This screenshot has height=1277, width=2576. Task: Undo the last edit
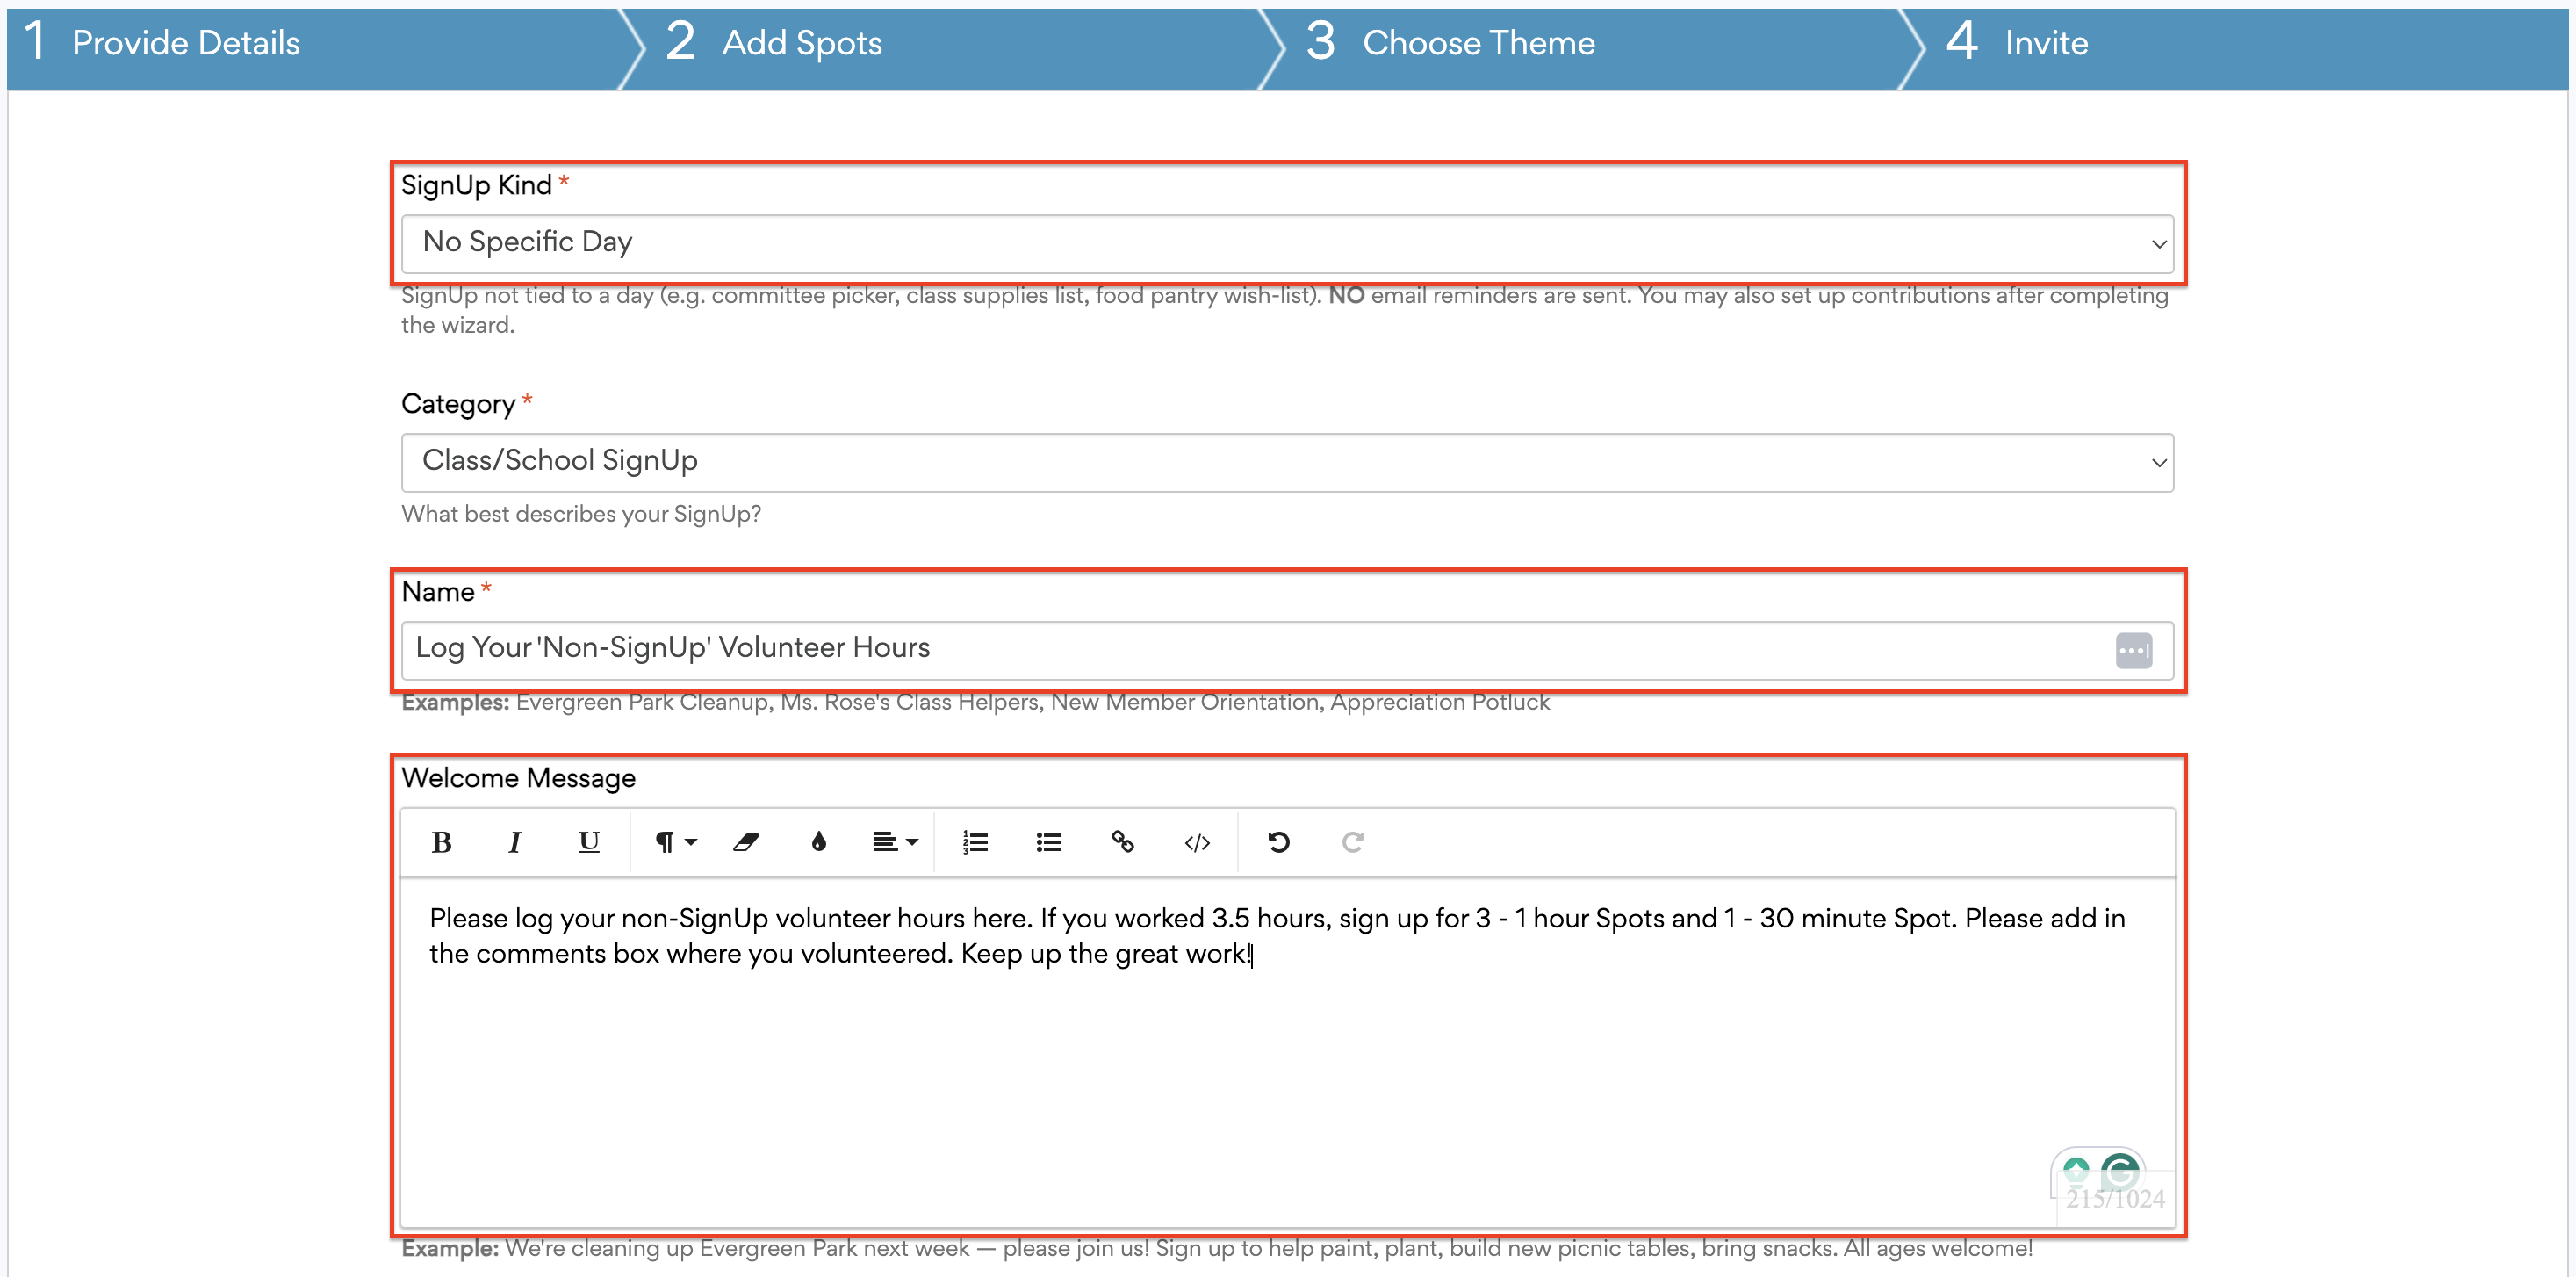tap(1278, 843)
